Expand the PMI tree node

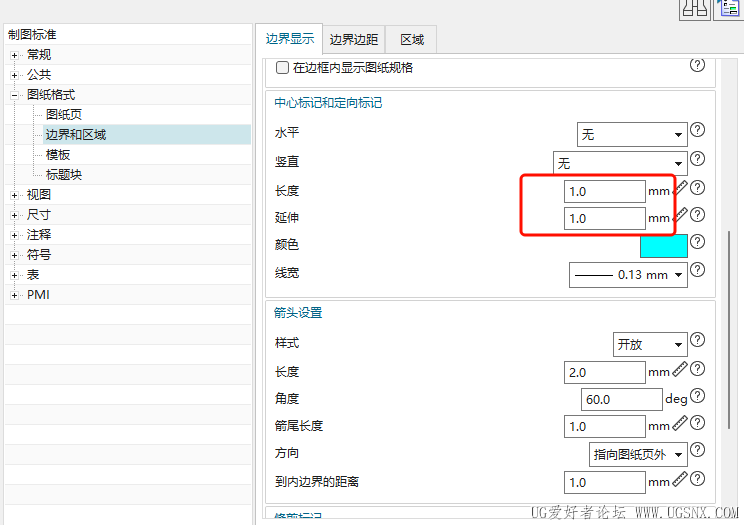tap(14, 295)
